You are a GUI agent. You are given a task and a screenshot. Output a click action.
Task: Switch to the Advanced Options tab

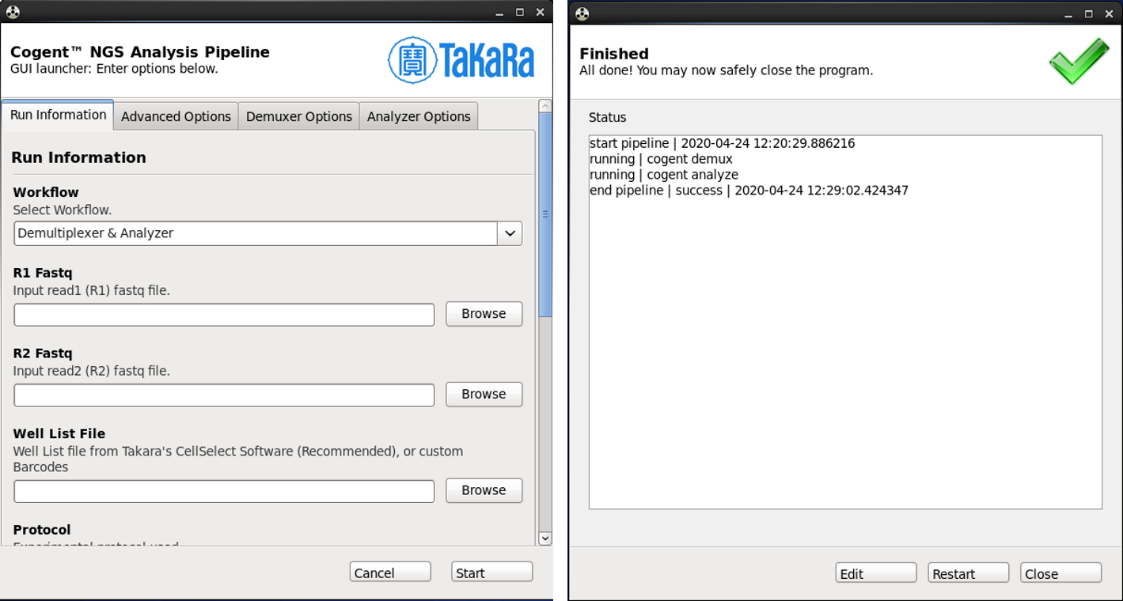[x=175, y=116]
